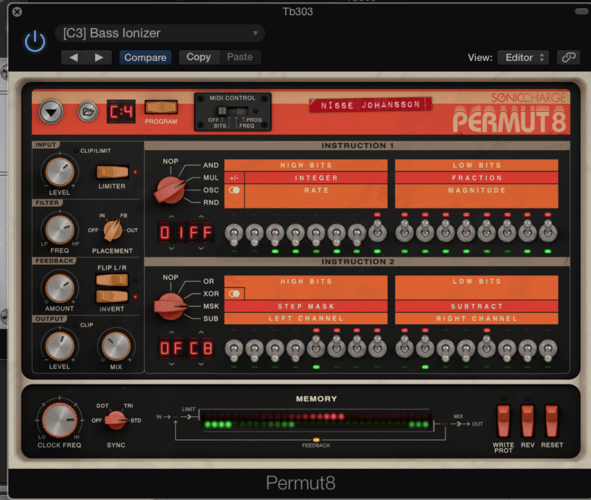Viewport: 591px width, 500px height.
Task: Flip first Instruction 1 high bit switch
Action: [234, 234]
